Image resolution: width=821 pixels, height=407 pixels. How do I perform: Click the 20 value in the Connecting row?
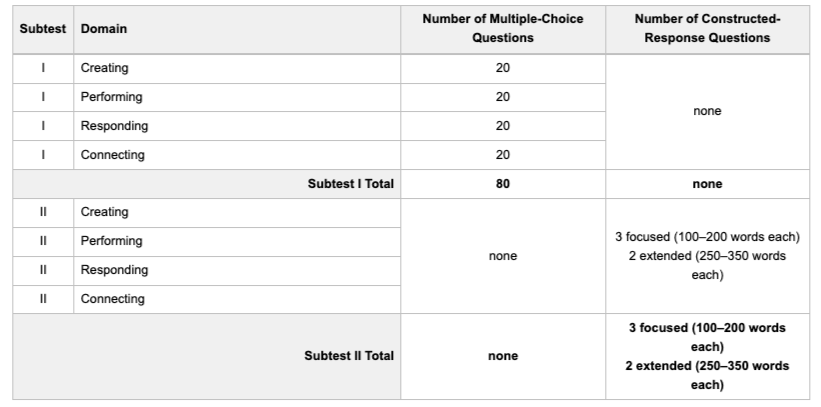503,155
